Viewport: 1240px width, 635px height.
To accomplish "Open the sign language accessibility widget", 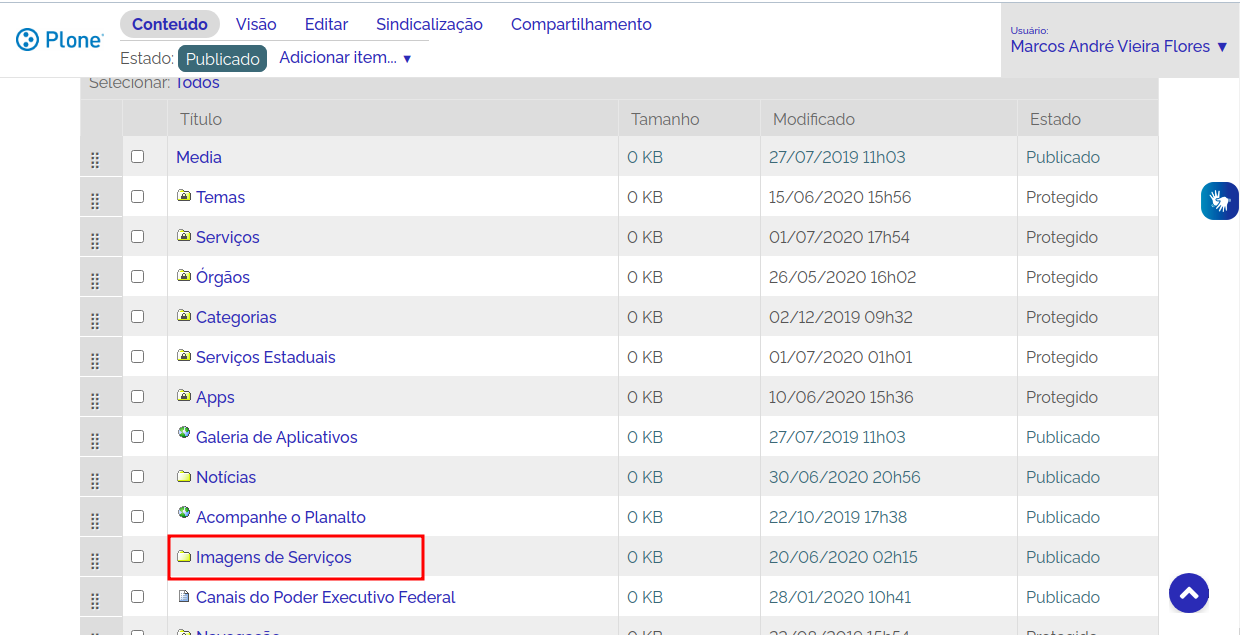I will 1219,201.
